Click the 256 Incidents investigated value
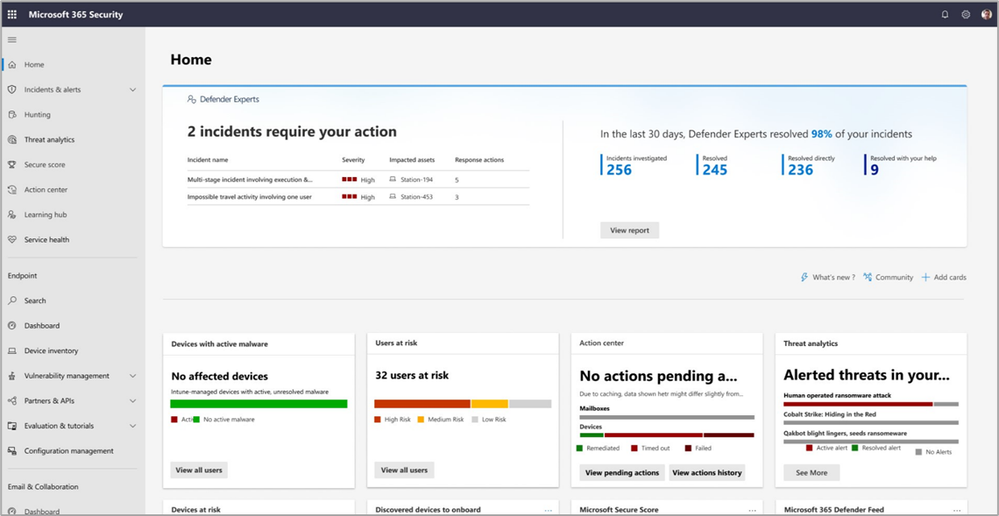Viewport: 999px width, 516px height. tap(619, 169)
